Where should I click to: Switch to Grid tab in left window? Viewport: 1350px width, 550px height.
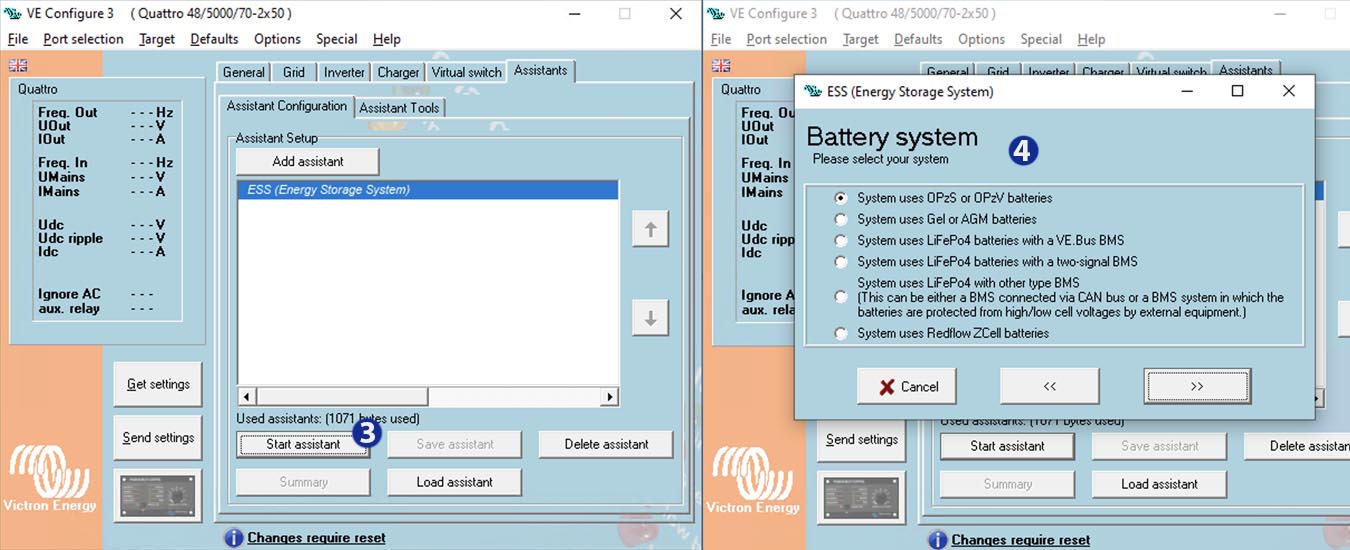coord(294,72)
